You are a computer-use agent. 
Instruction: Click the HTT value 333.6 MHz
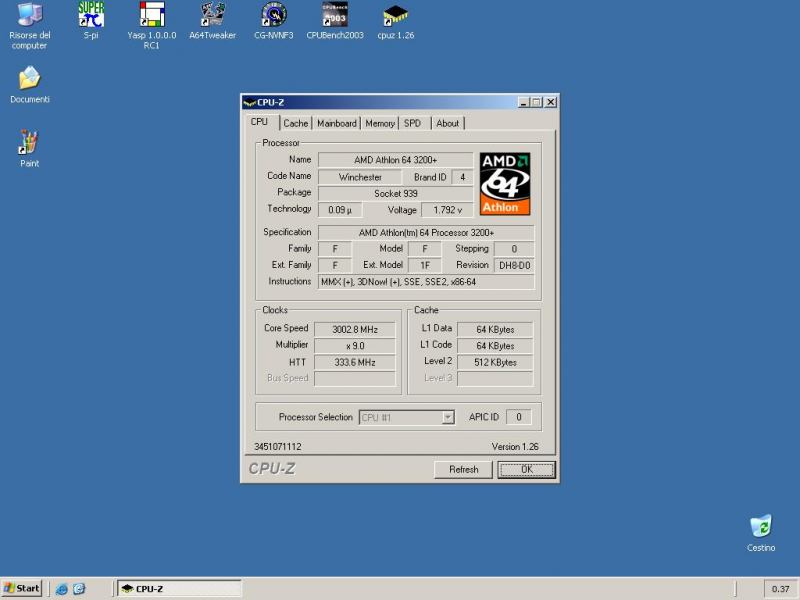coord(355,362)
